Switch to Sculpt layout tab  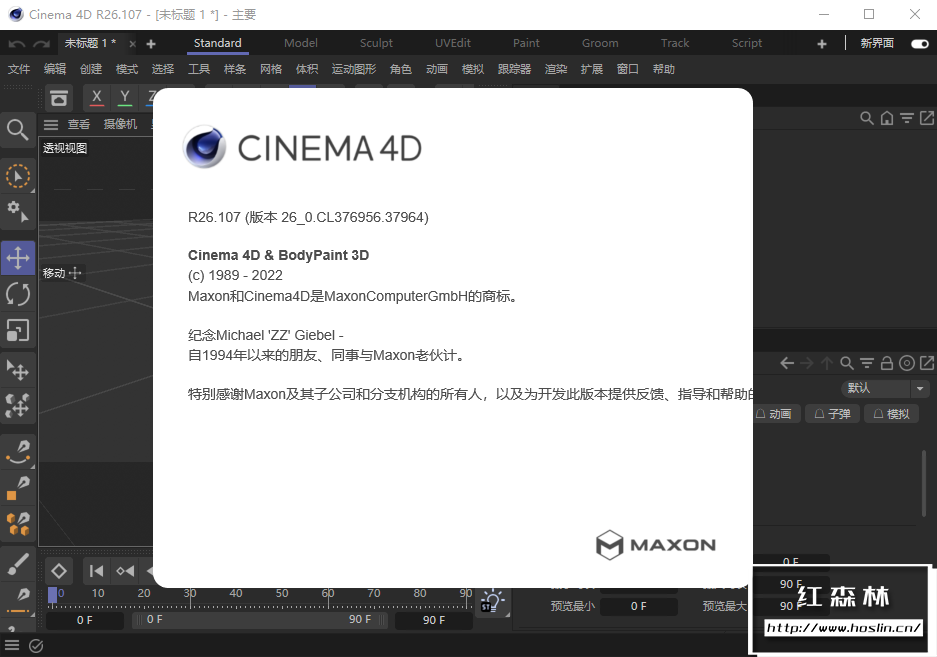(376, 43)
